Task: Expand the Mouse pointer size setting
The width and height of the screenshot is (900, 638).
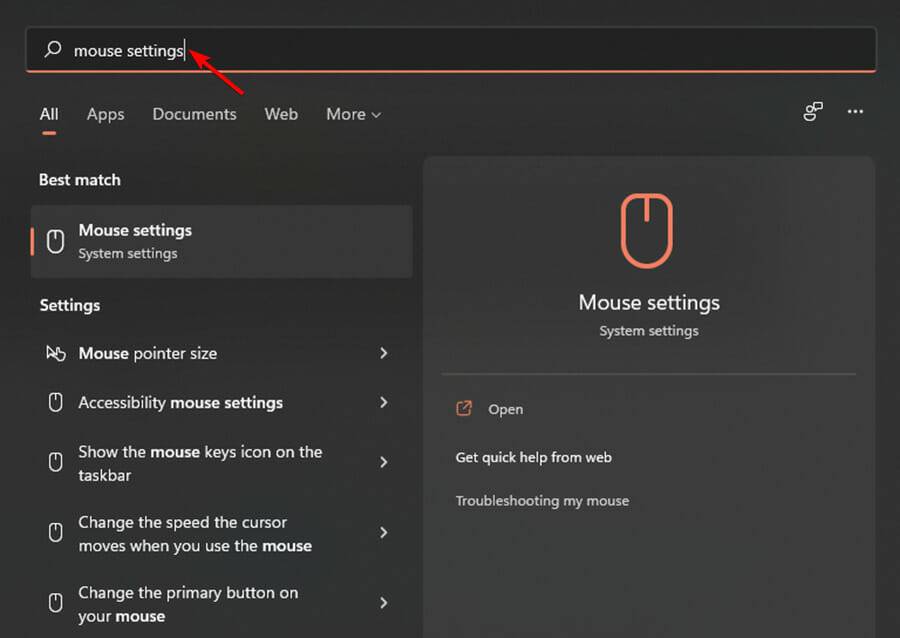Action: coord(383,353)
